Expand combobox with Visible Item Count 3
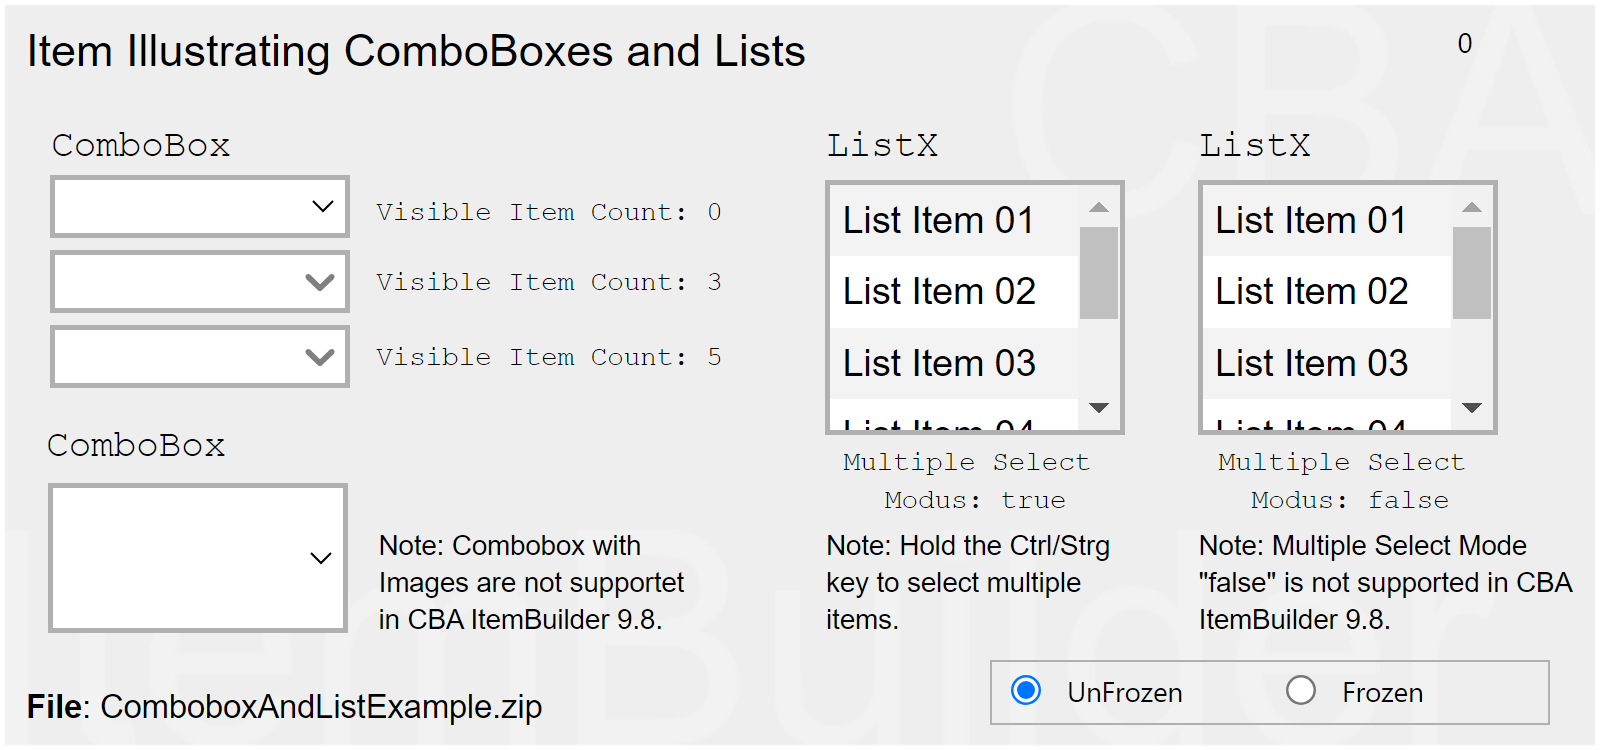The height and width of the screenshot is (750, 1600). click(320, 282)
